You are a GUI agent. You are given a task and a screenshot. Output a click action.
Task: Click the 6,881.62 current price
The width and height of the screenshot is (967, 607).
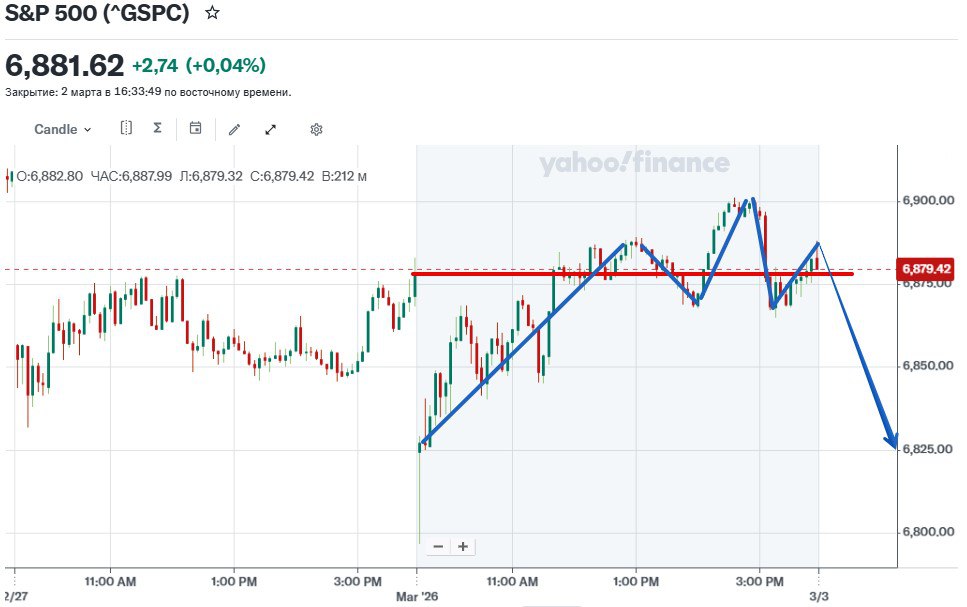click(65, 66)
